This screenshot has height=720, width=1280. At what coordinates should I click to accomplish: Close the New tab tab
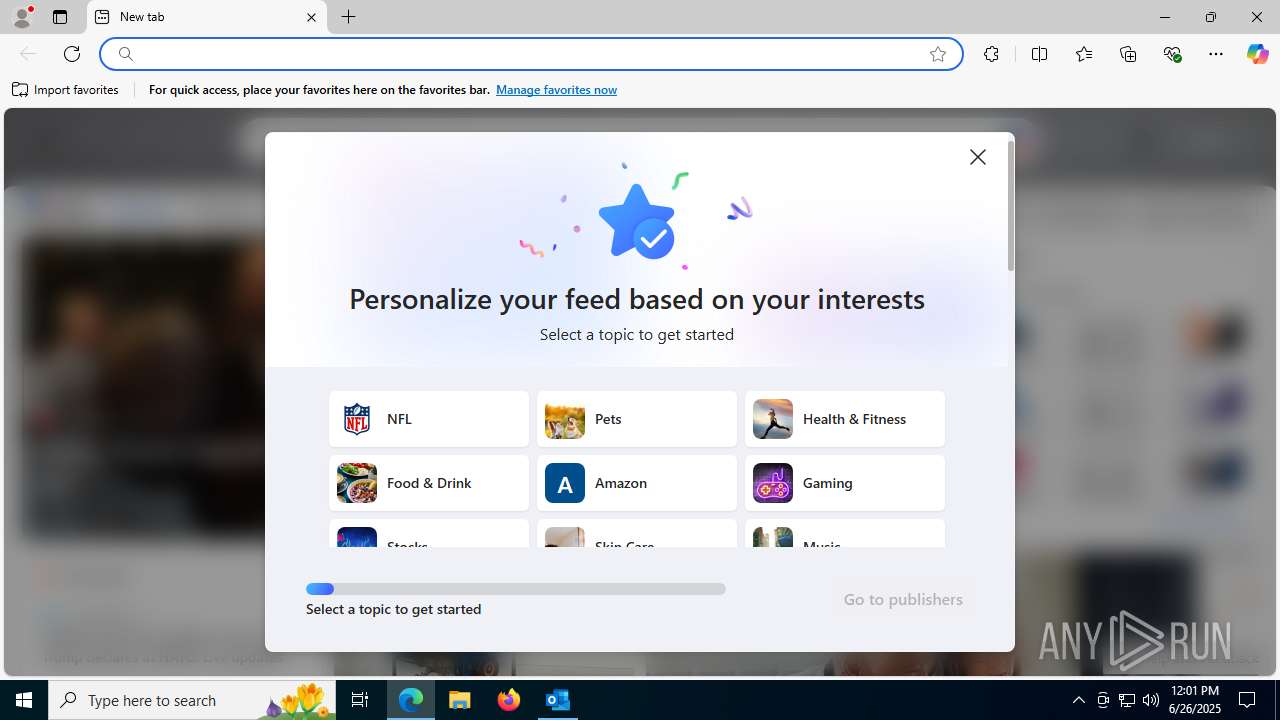click(311, 17)
